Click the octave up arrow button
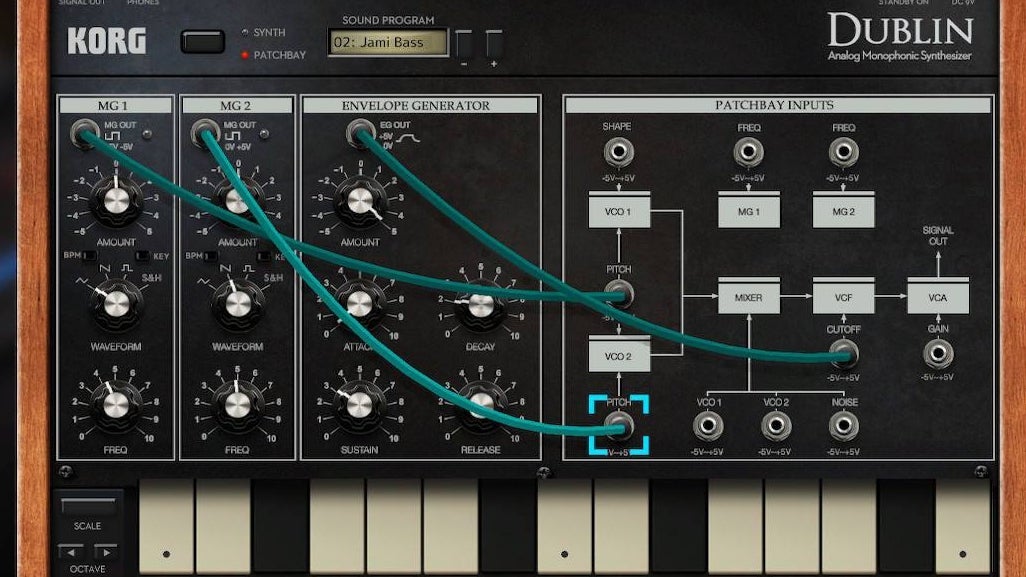 [x=106, y=551]
